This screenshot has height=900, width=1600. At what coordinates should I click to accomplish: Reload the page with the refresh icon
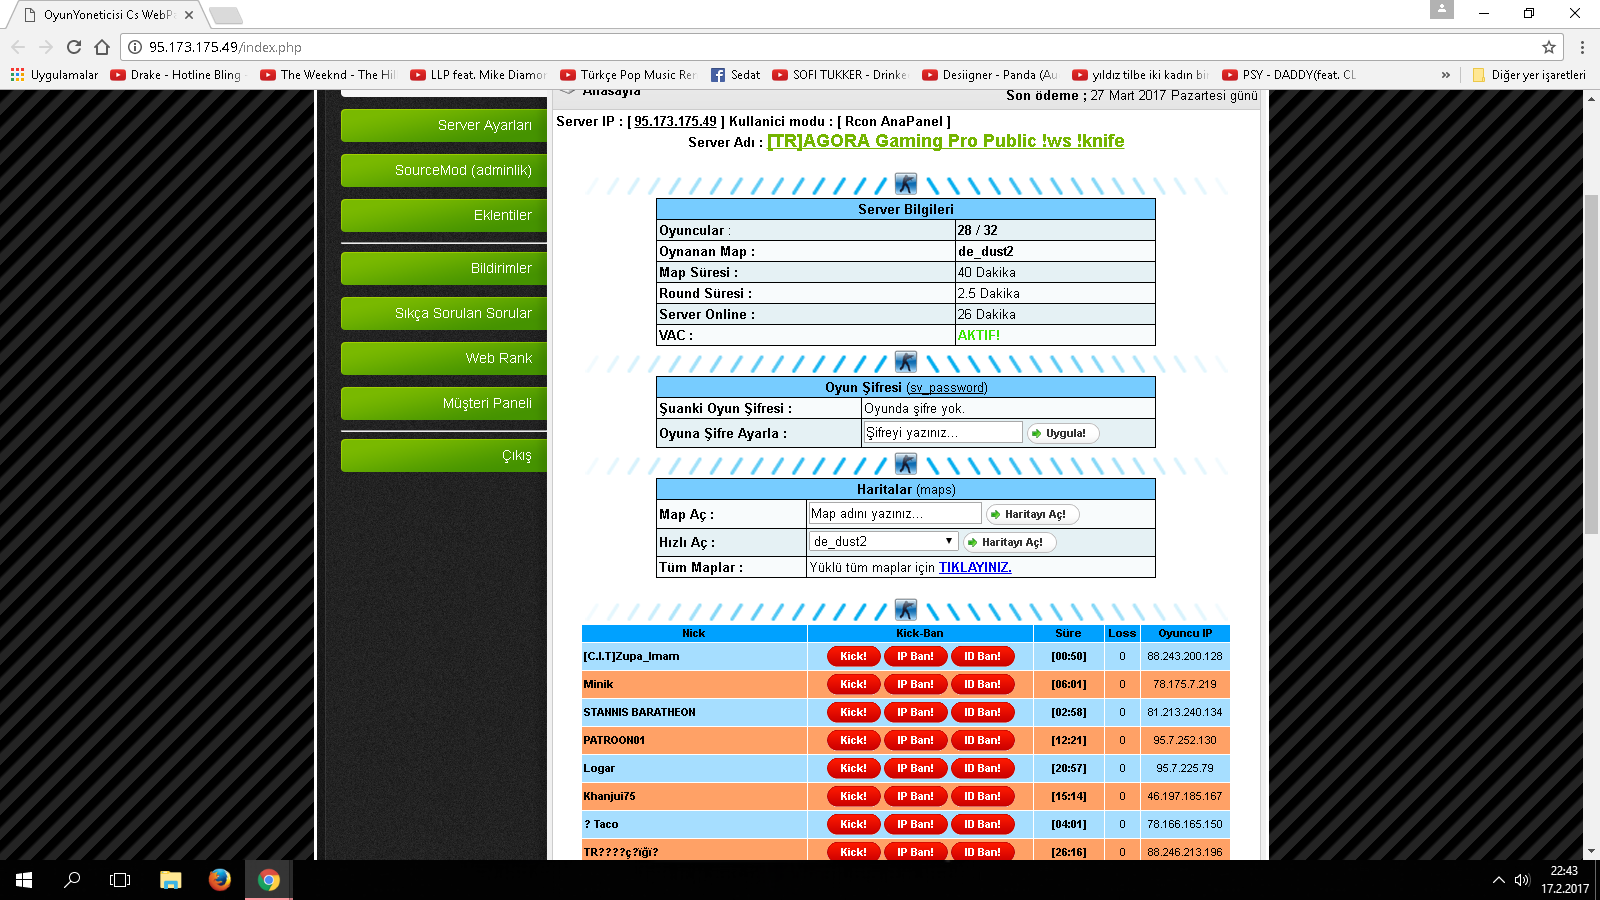(x=74, y=47)
